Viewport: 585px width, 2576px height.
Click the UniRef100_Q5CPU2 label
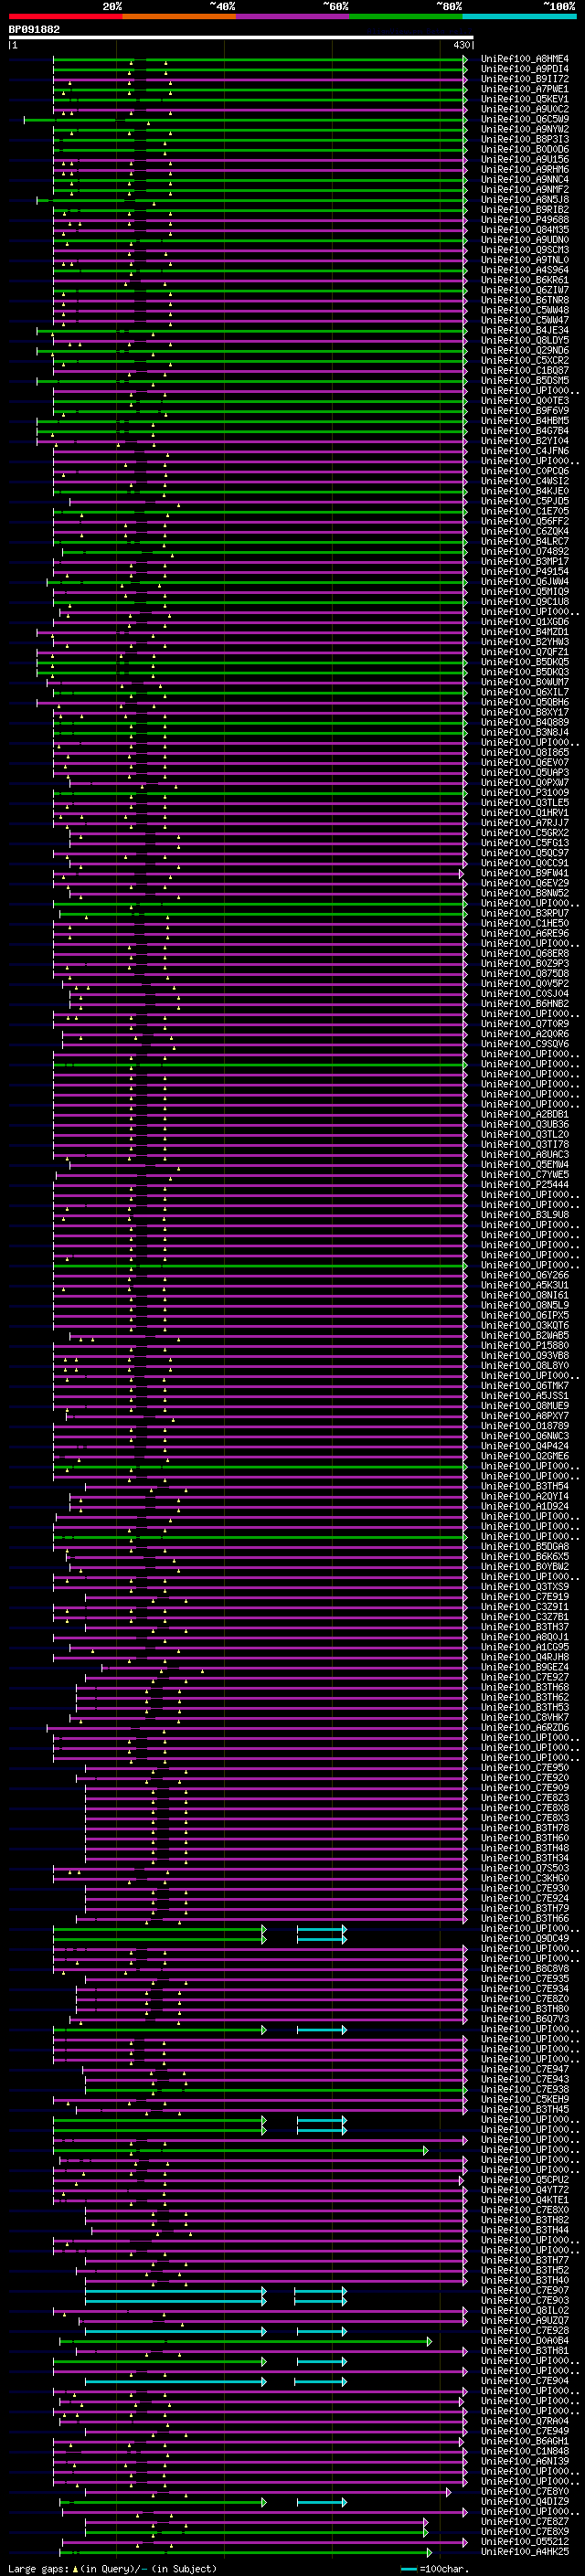pyautogui.click(x=525, y=2179)
